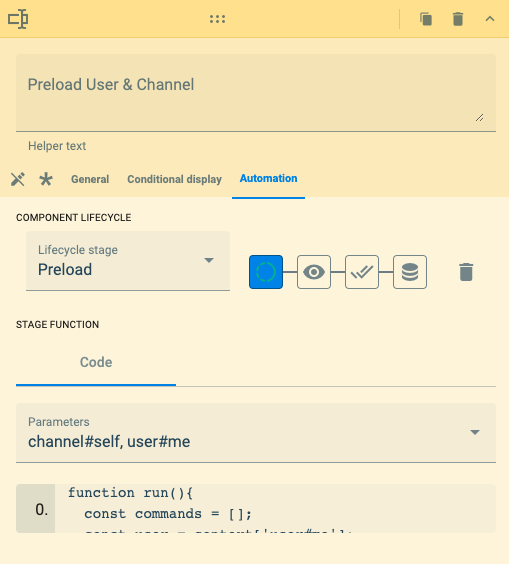
Task: Click the Preload User & Channel text area
Action: [256, 92]
